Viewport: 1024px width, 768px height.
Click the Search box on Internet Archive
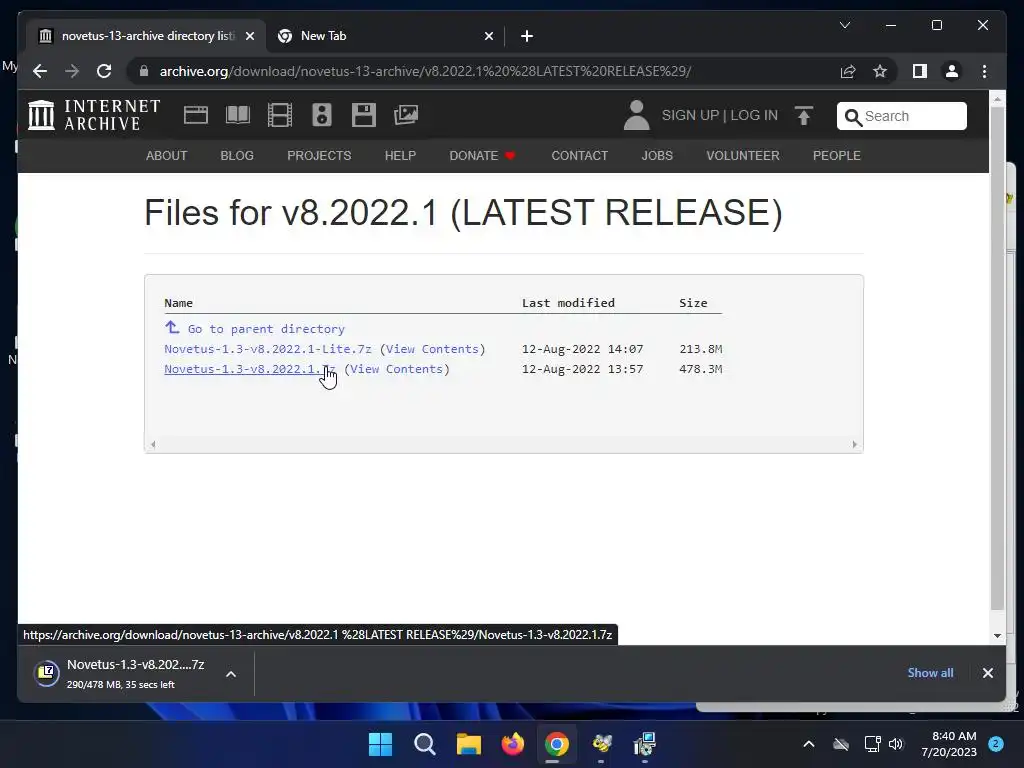tap(901, 116)
